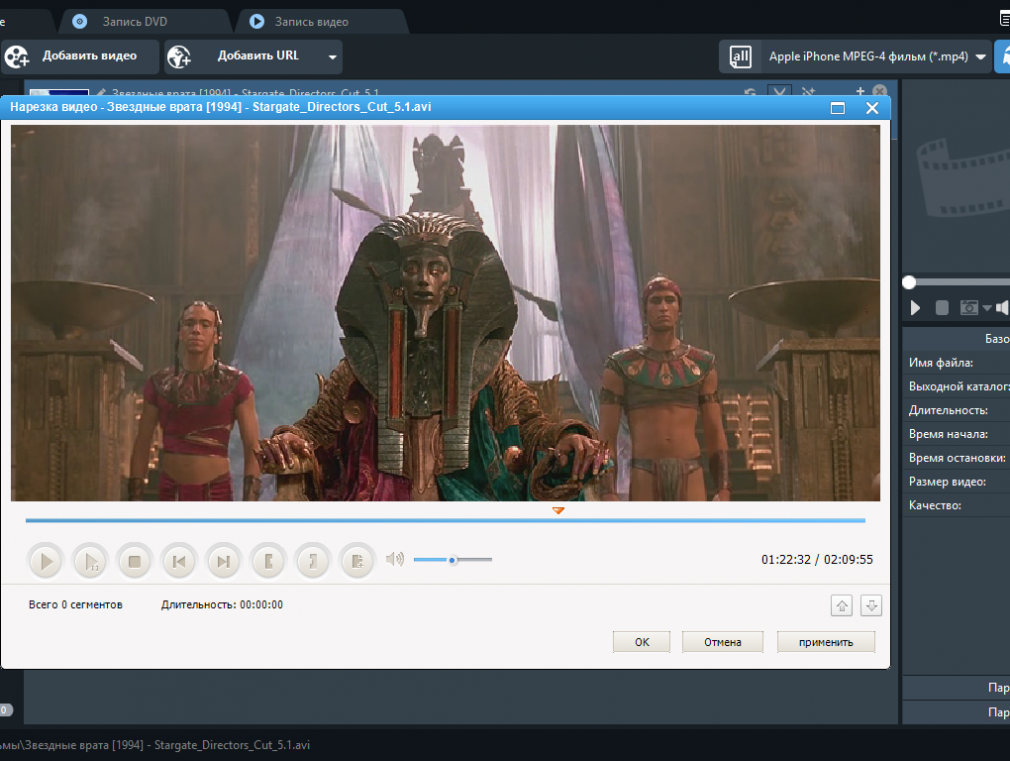Open the scissors cut tool in file row
This screenshot has width=1010, height=761.
click(x=779, y=92)
